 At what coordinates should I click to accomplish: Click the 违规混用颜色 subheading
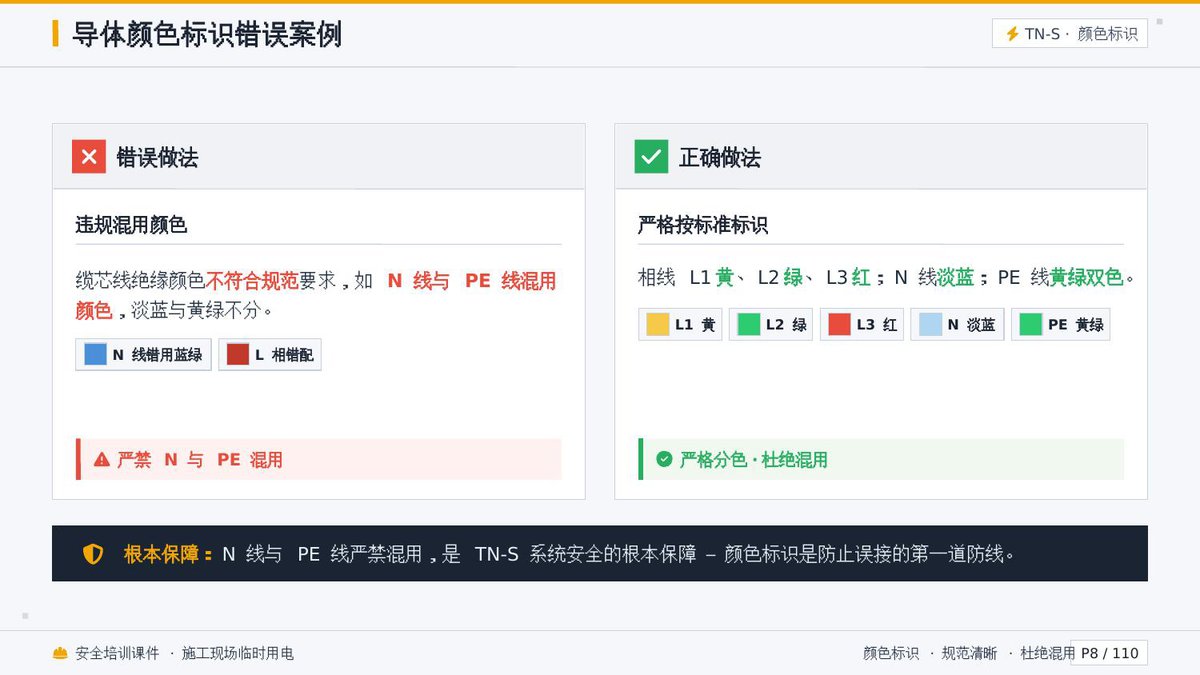tap(131, 225)
